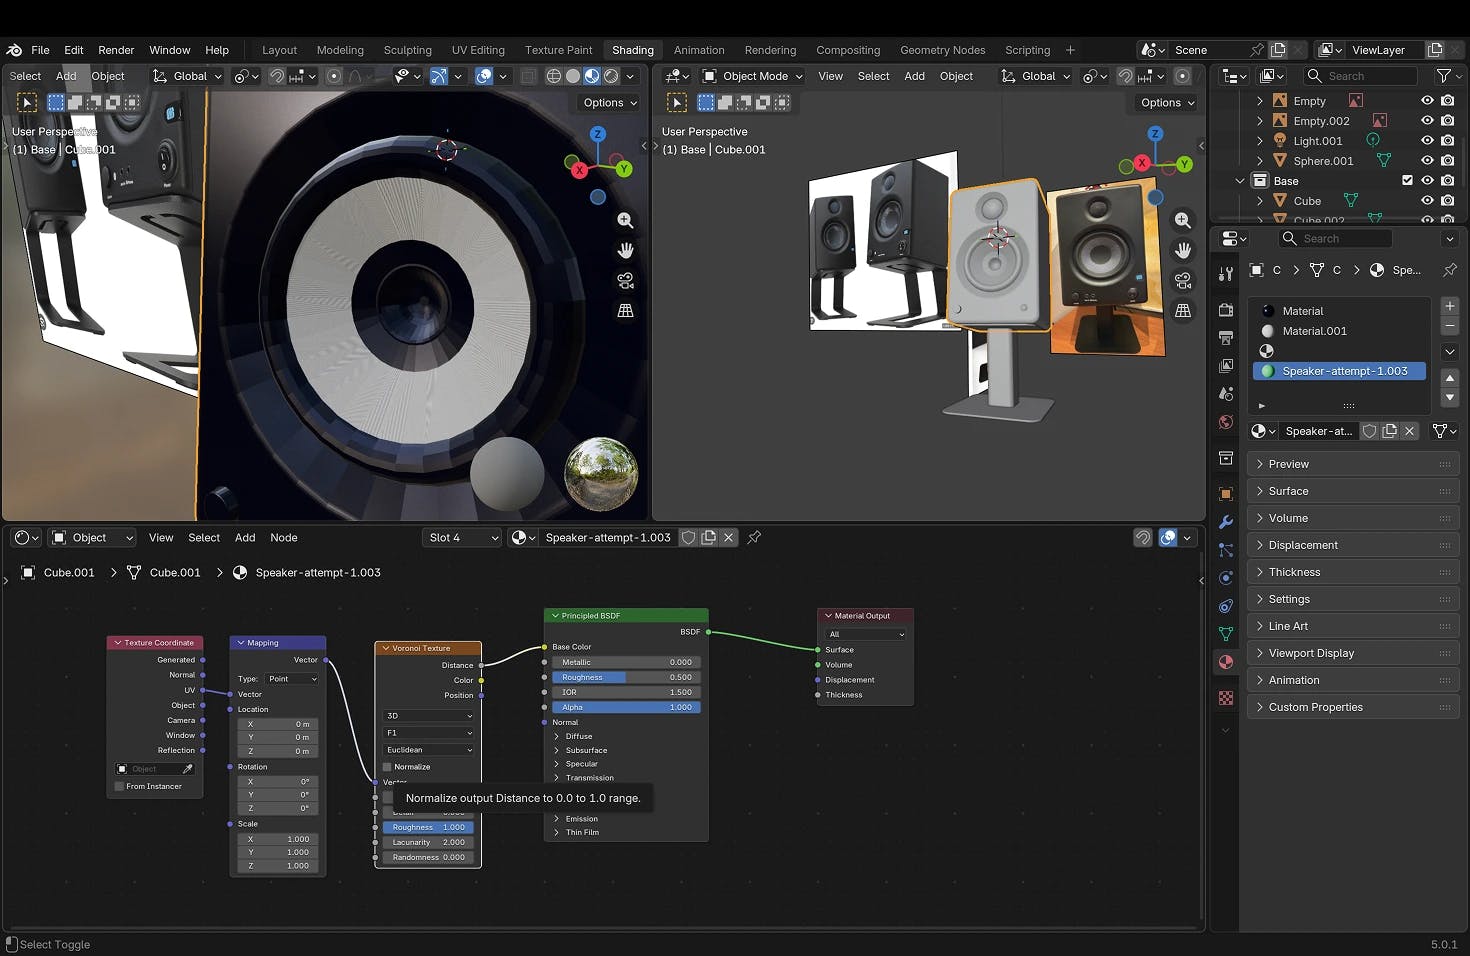Select Material.001 in the material slot list
The image size is (1470, 956).
click(x=1314, y=331)
